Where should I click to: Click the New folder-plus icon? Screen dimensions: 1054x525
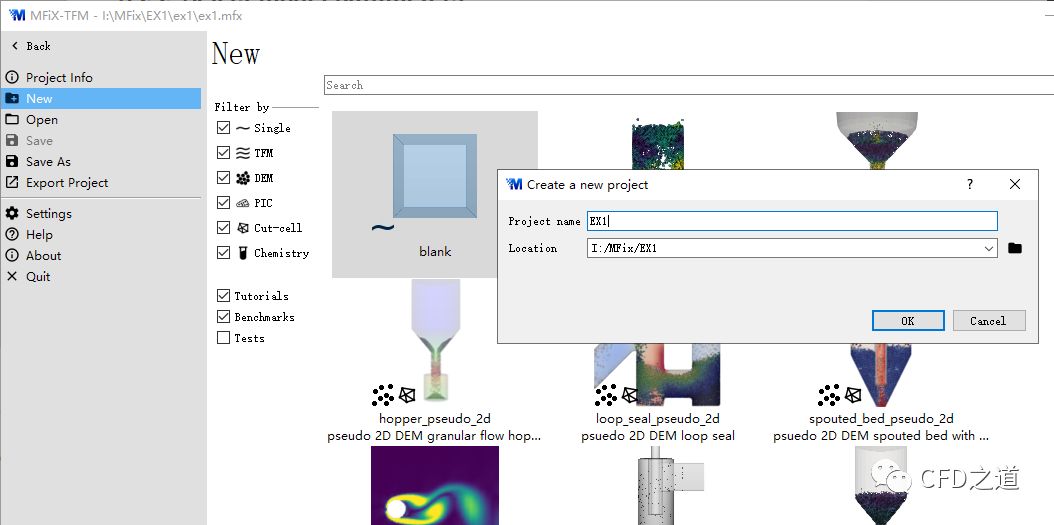(12, 98)
